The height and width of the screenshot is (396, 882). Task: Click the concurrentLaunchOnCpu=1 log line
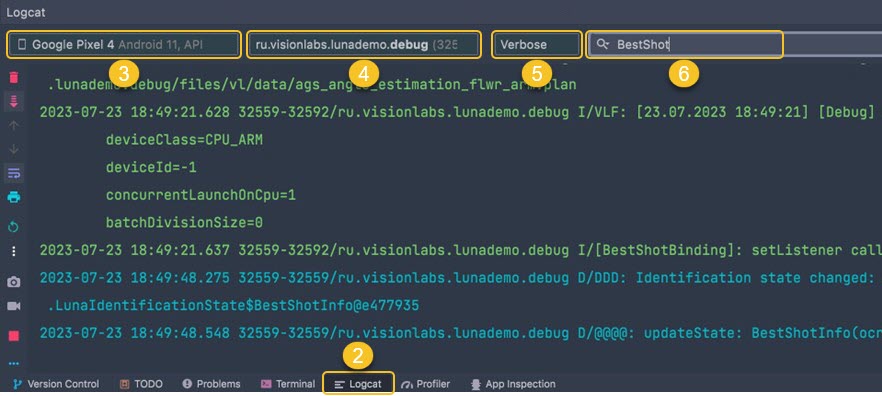tap(201, 195)
